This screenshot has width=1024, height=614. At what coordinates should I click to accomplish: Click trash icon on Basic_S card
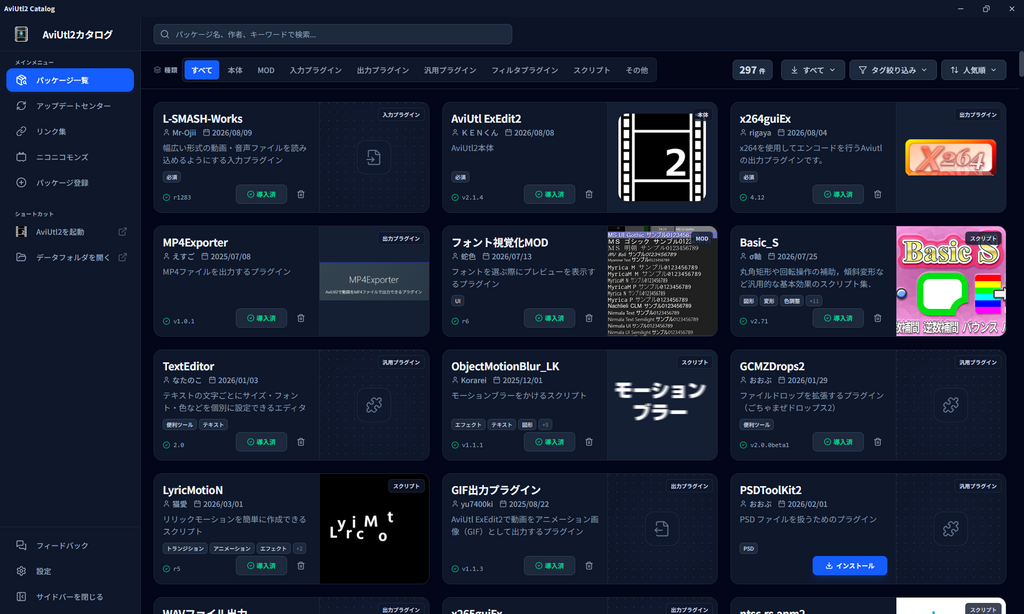click(x=878, y=318)
